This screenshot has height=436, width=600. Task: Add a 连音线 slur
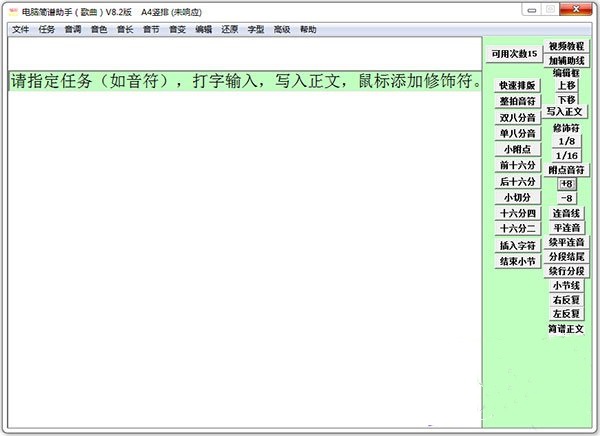[x=566, y=213]
